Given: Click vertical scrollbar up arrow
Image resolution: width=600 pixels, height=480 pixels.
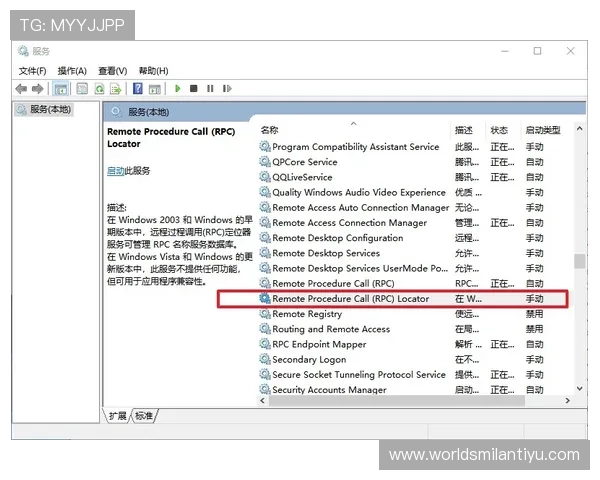Looking at the screenshot, I should 580,129.
